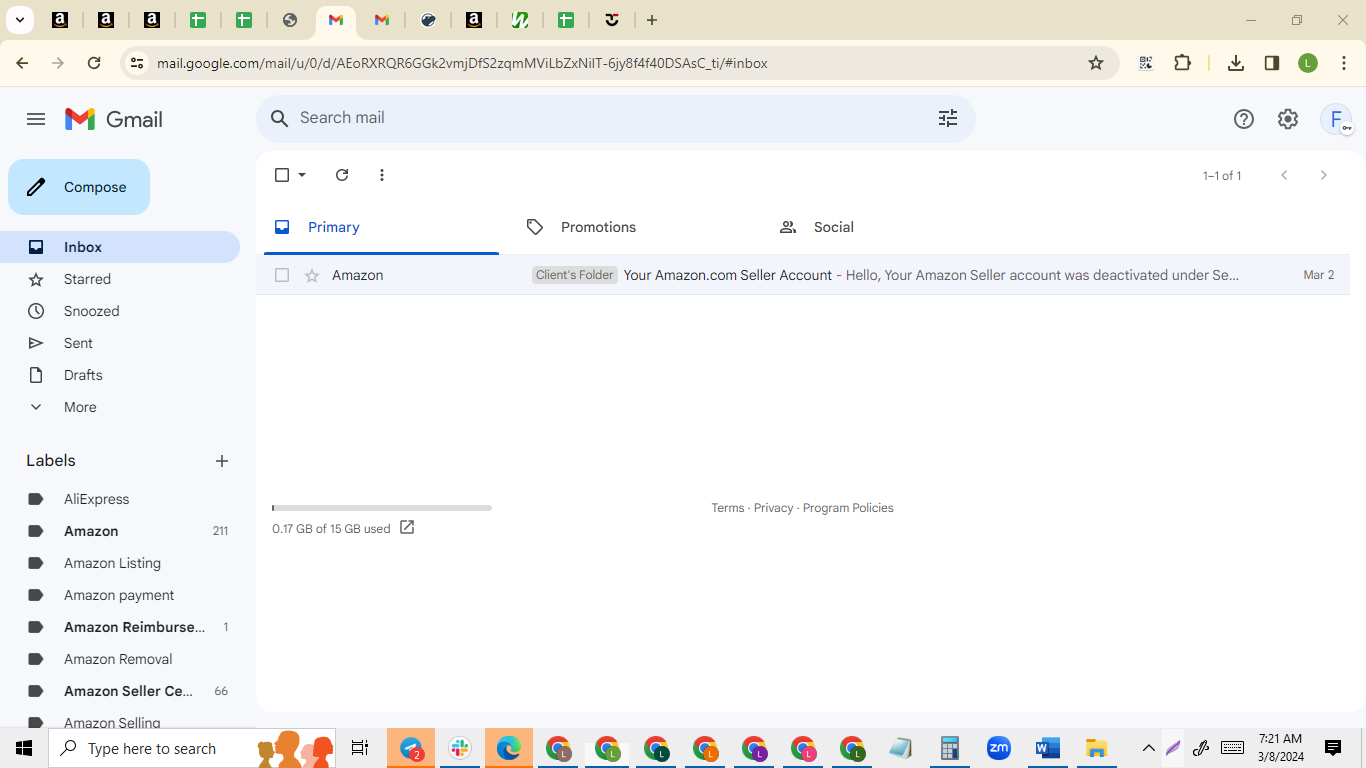The image size is (1366, 768).
Task: Open Chrome Extensions puzzle icon
Action: [x=1183, y=63]
